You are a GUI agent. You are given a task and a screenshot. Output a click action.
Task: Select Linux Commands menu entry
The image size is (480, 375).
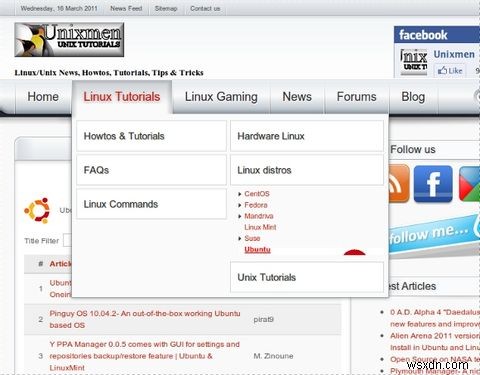[151, 204]
